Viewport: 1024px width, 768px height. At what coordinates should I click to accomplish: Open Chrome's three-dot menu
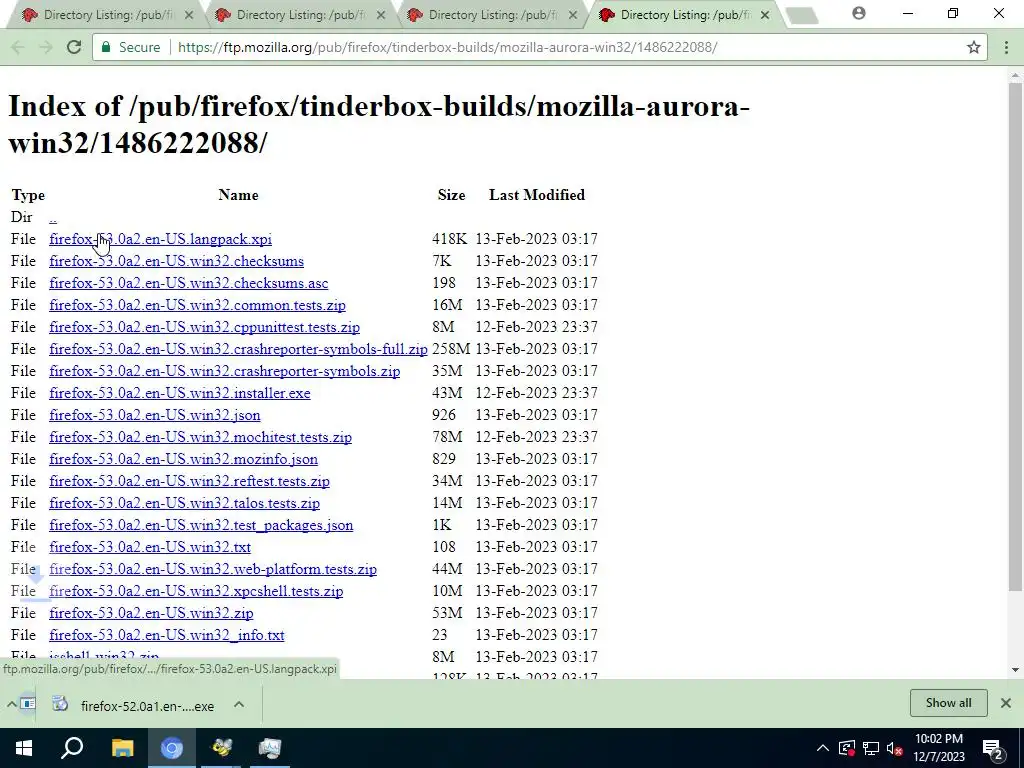click(1006, 47)
